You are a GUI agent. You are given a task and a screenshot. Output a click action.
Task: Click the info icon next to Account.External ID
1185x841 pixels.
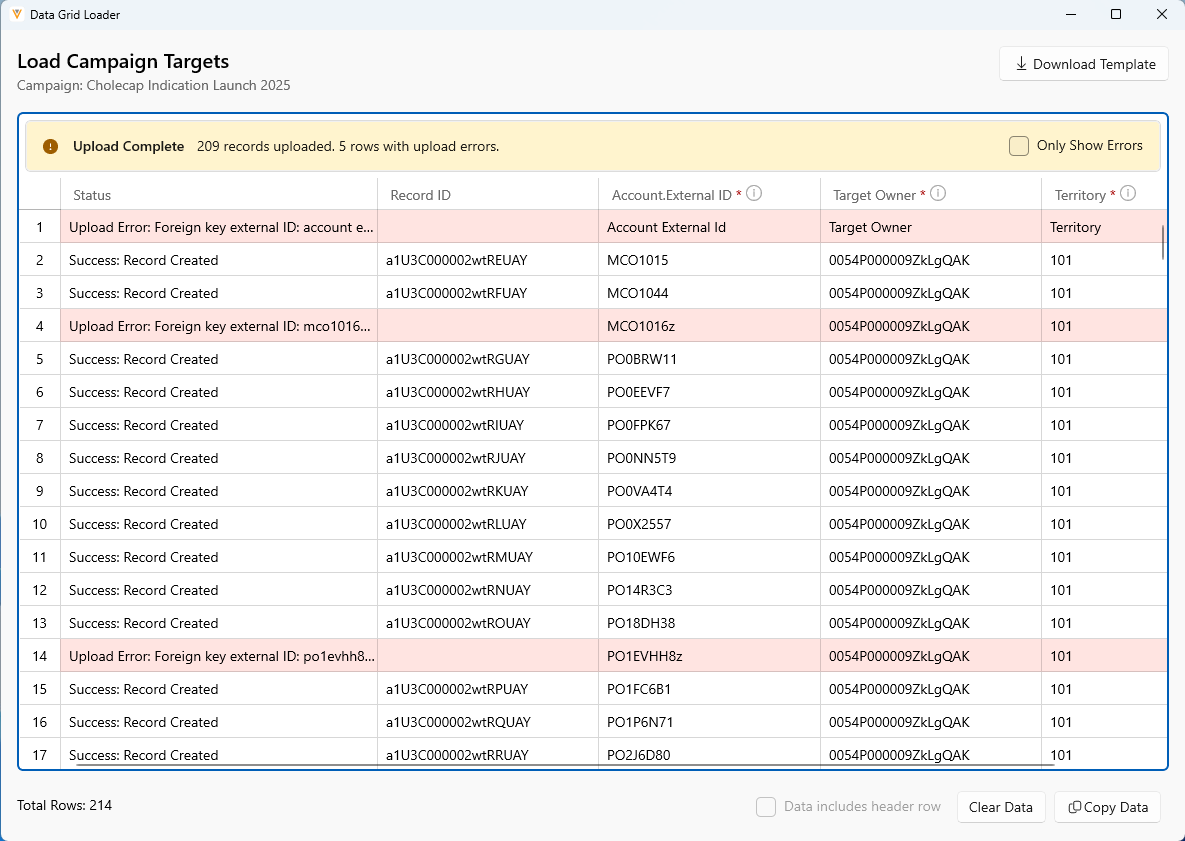pos(754,194)
